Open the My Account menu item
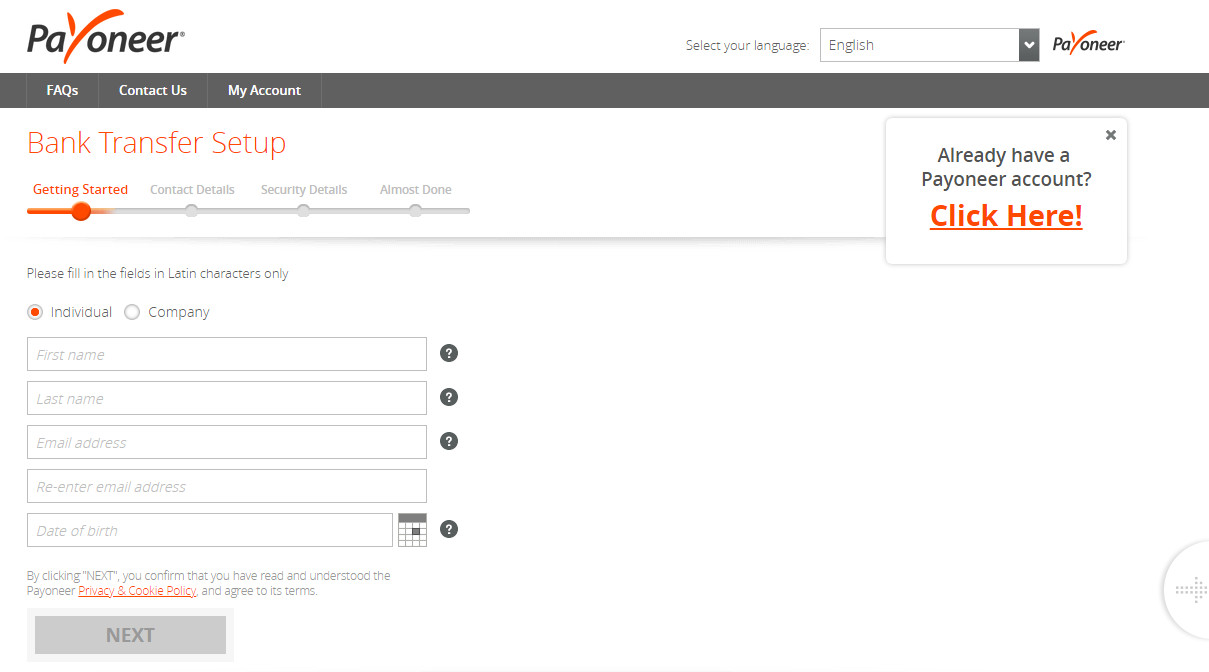 [264, 90]
